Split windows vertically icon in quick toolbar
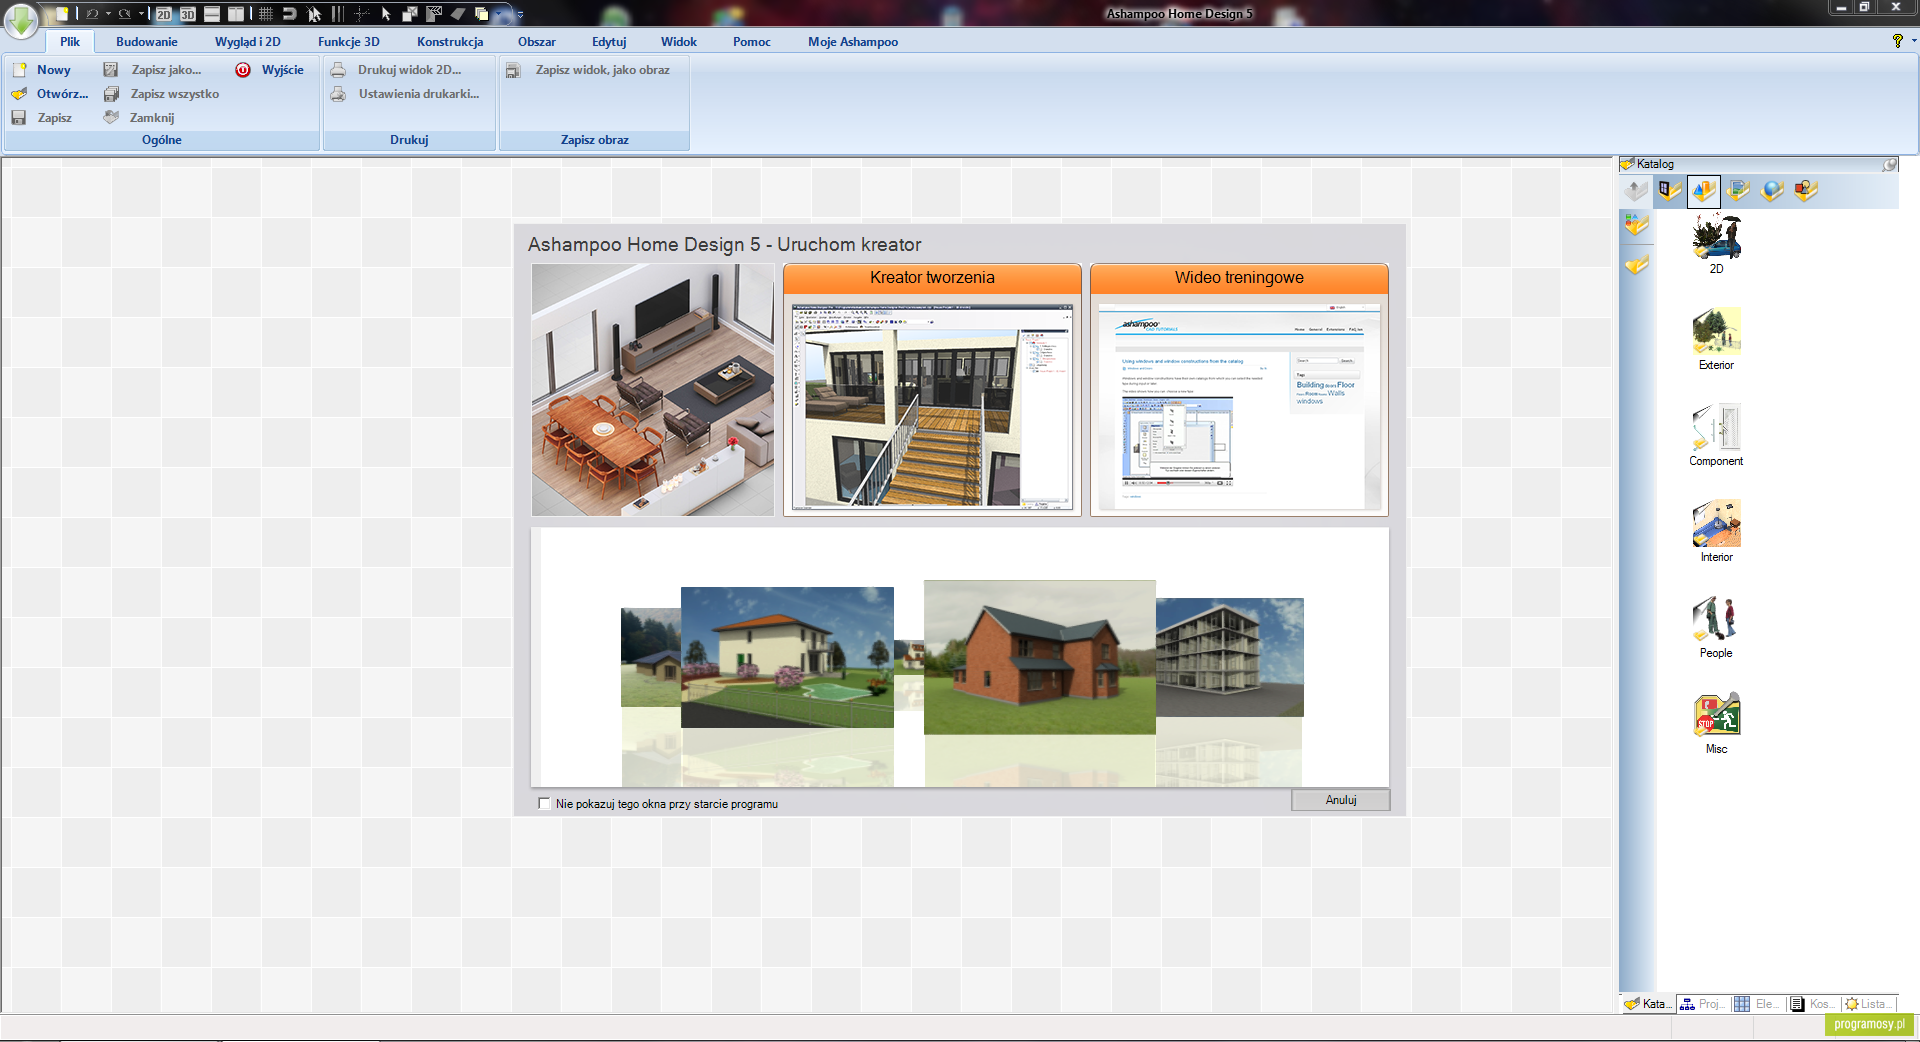The image size is (1920, 1042). 236,14
